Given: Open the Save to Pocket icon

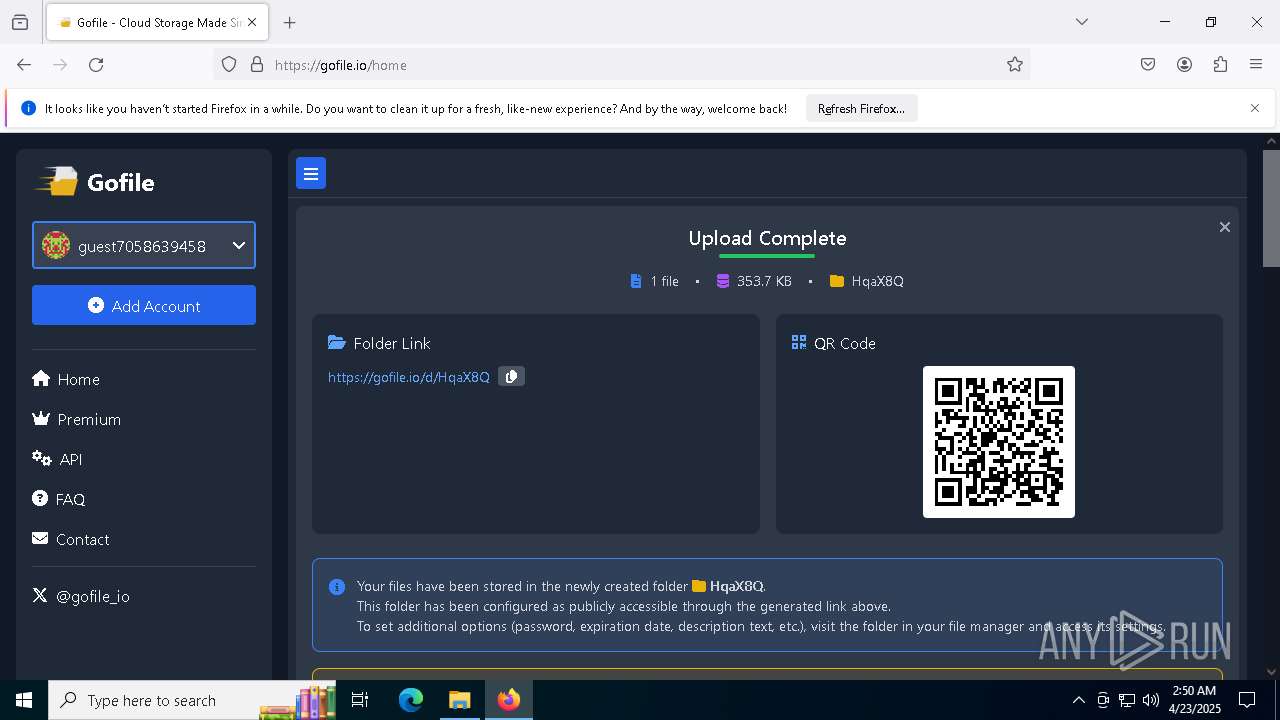Looking at the screenshot, I should 1148,65.
